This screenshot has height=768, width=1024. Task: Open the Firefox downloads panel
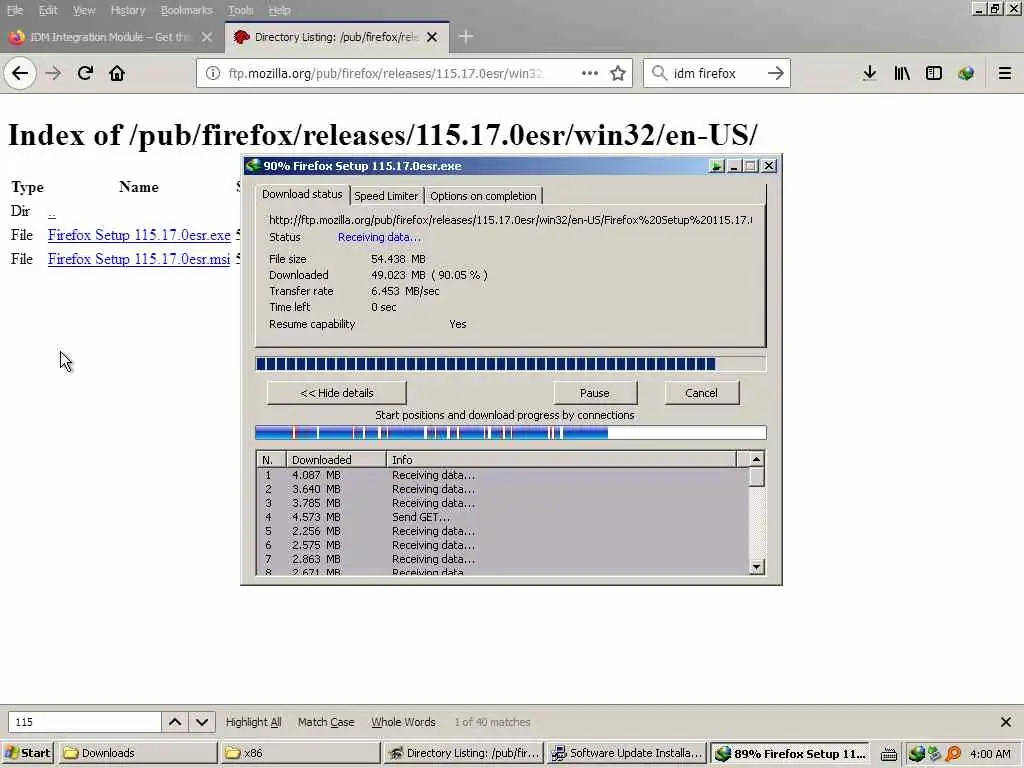point(869,73)
